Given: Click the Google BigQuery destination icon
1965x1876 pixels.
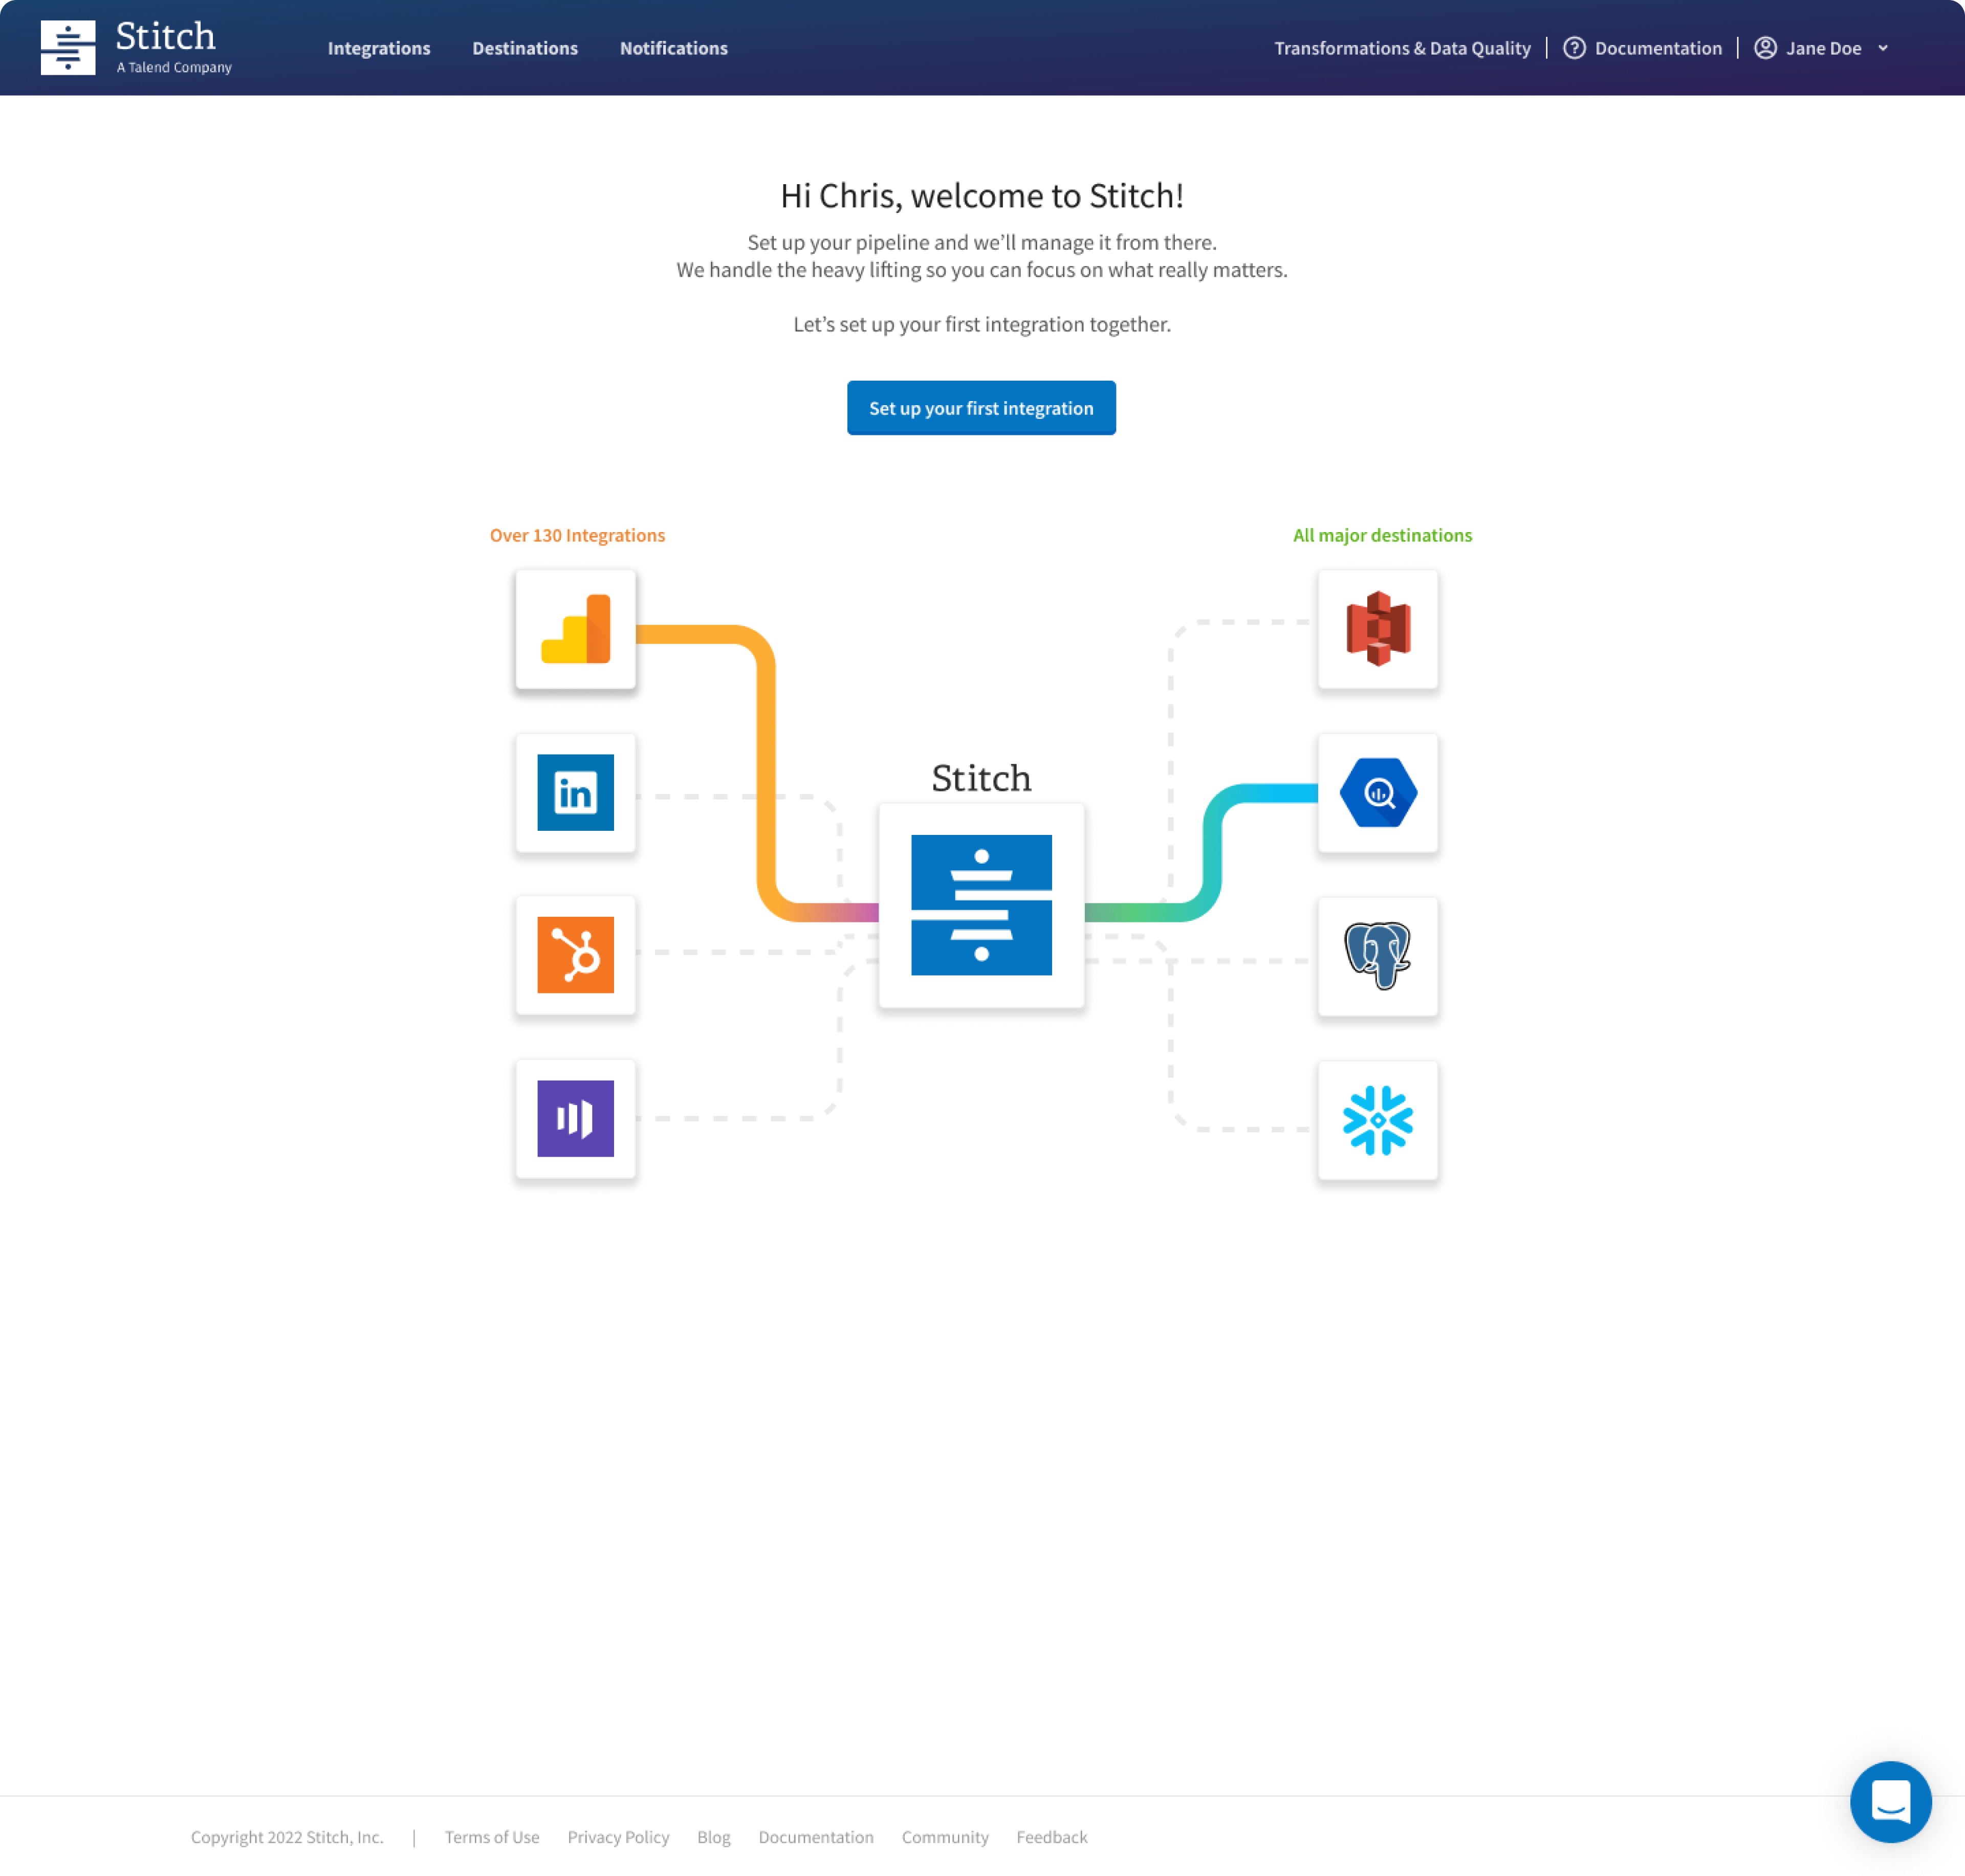Looking at the screenshot, I should (1377, 792).
